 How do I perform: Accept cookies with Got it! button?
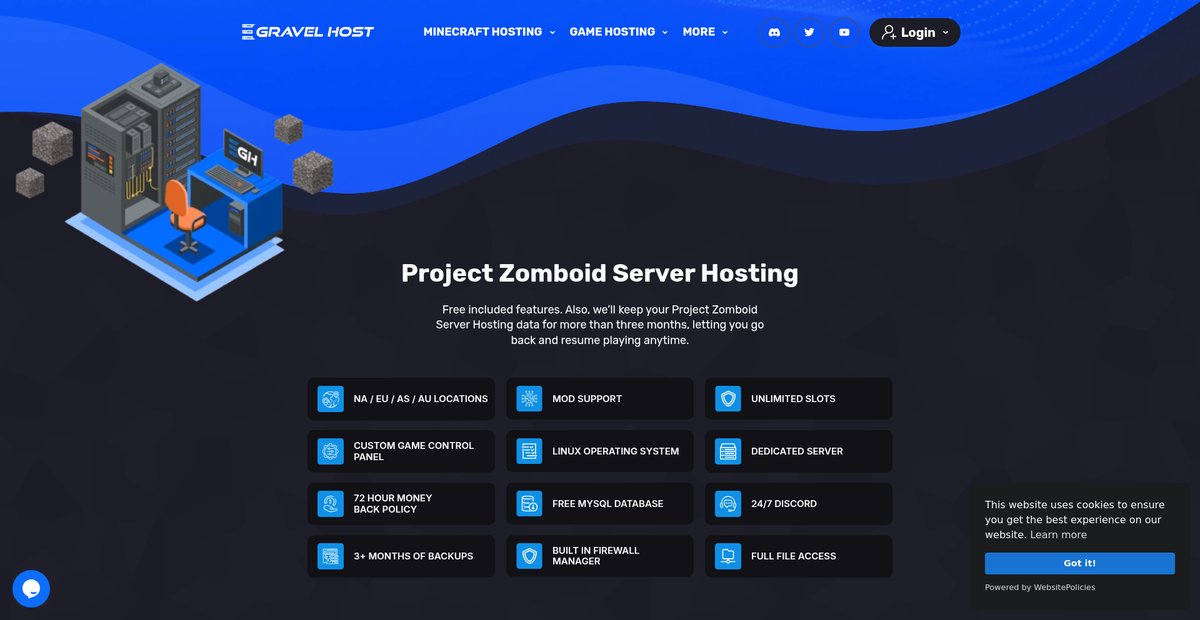[x=1079, y=563]
